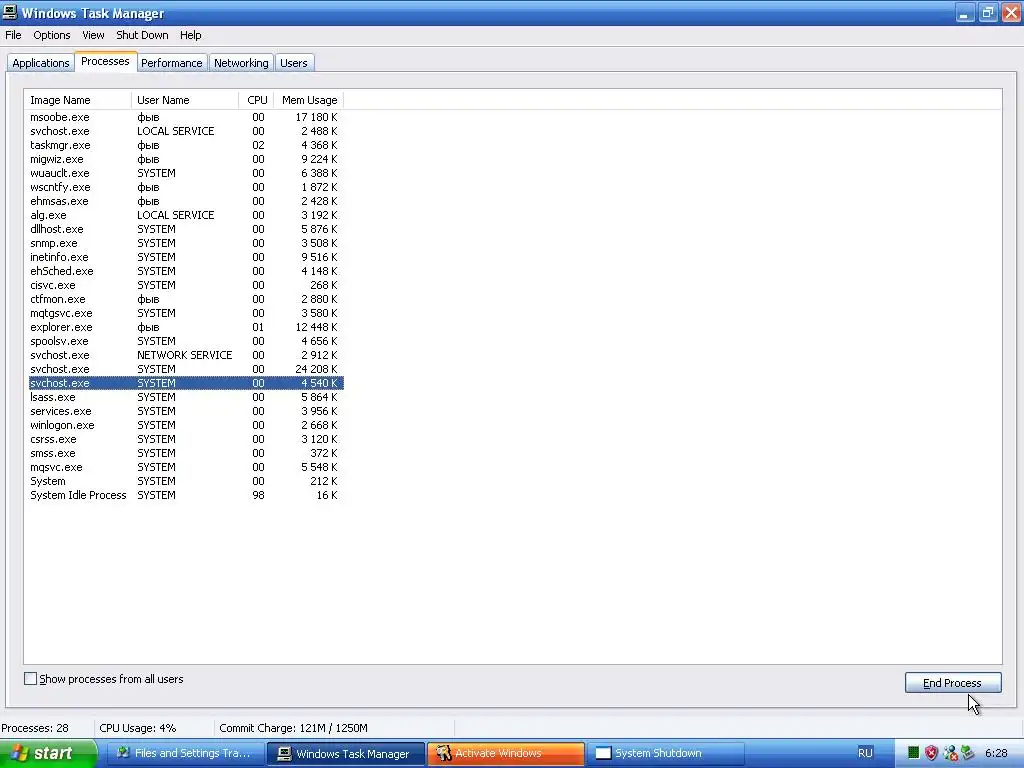Select the taskmgr.exe process

pyautogui.click(x=185, y=145)
